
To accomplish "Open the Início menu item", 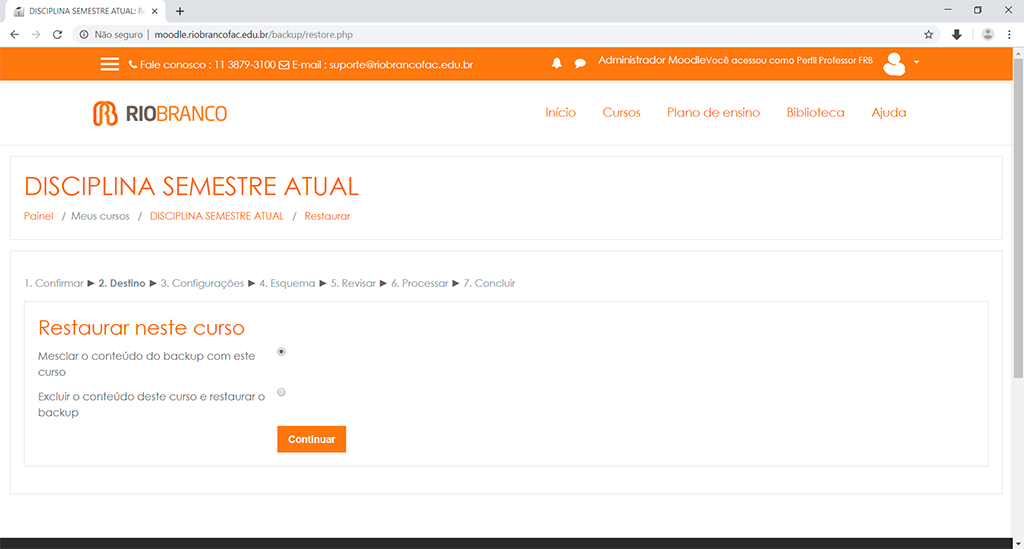I will pos(560,112).
